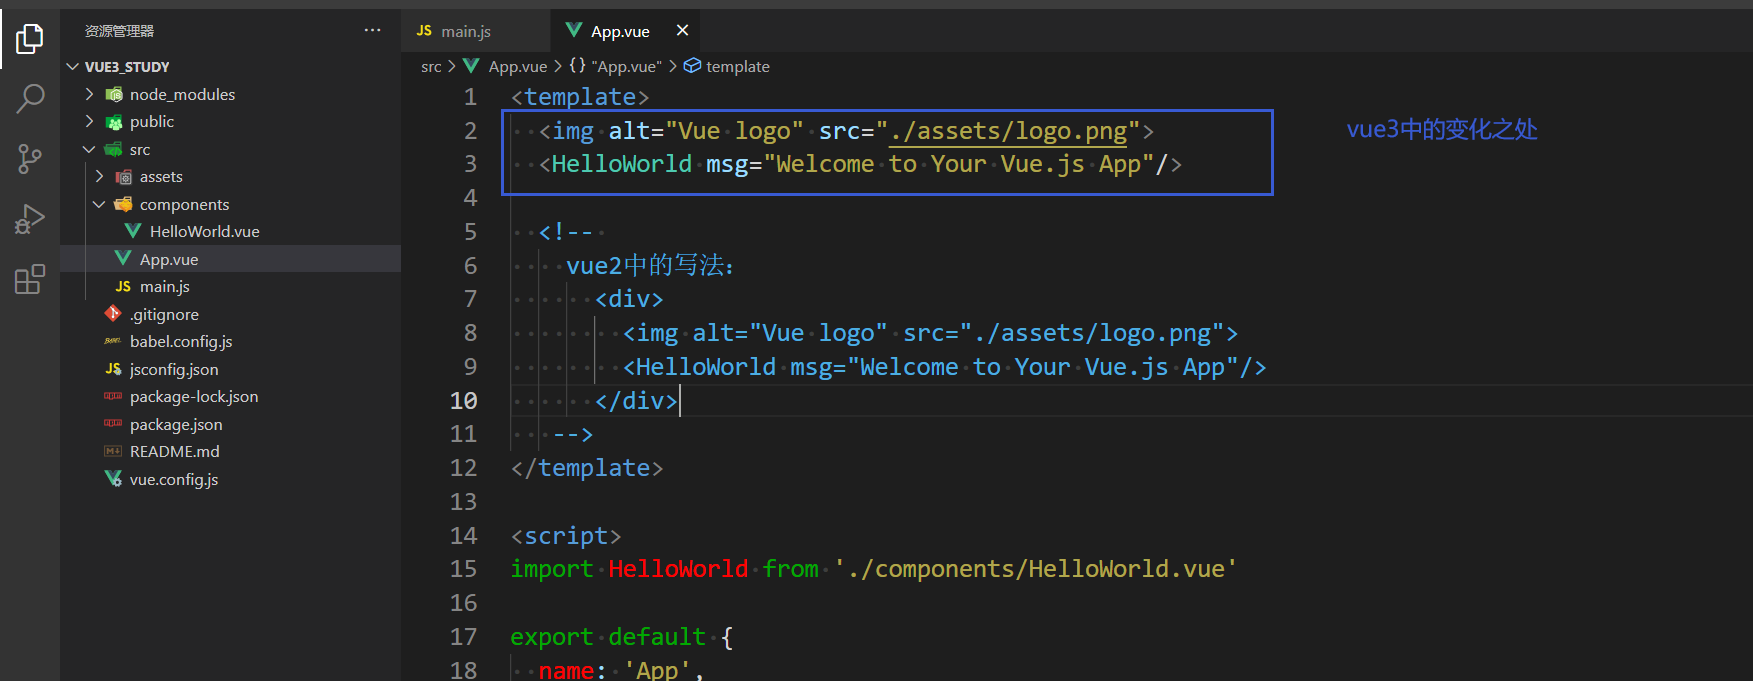Viewport: 1753px width, 681px height.
Task: Click git icon beside .gitignore
Action: (113, 314)
